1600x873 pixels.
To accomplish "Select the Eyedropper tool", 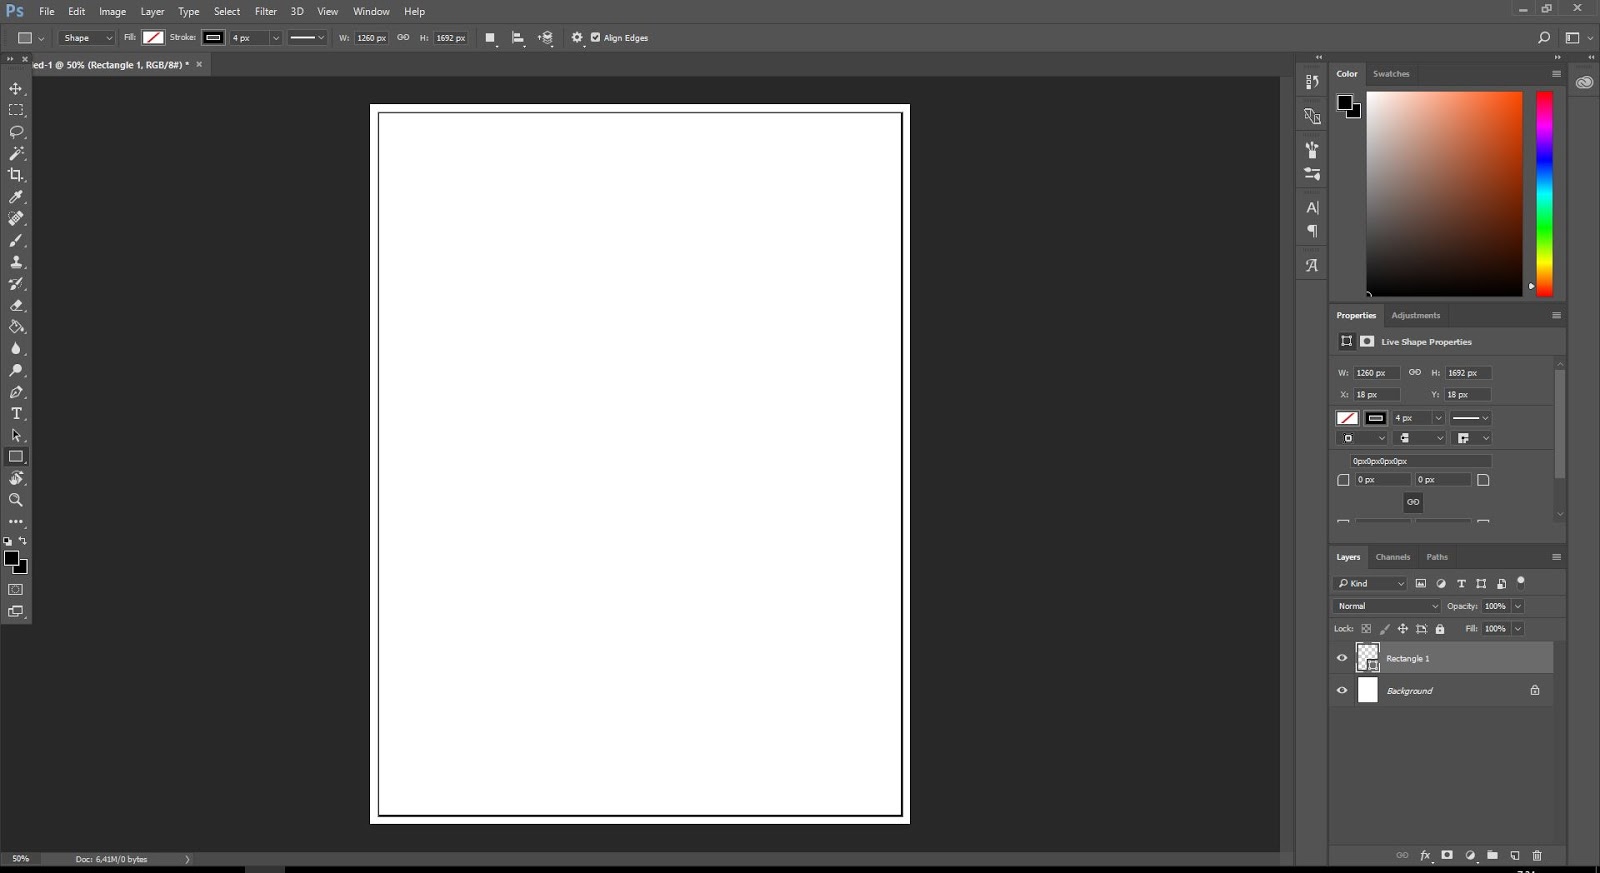I will click(16, 197).
